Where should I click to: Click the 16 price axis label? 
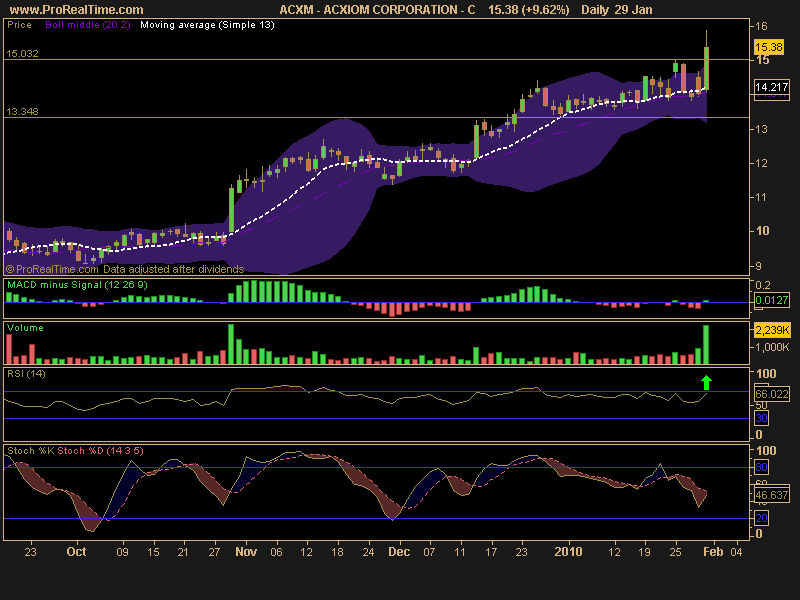[761, 27]
